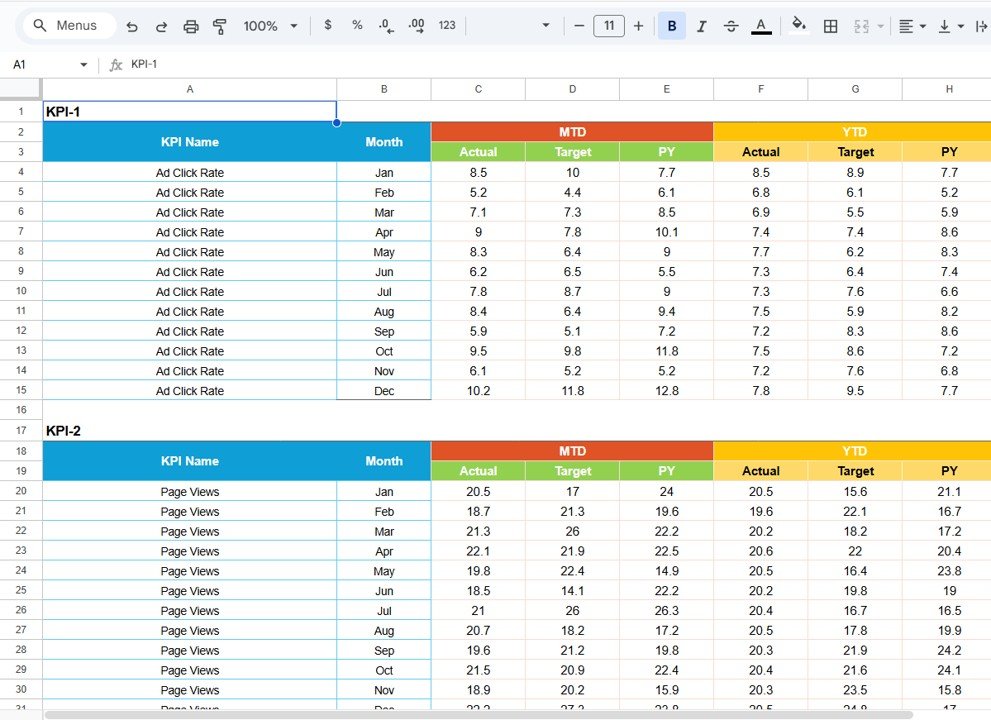The width and height of the screenshot is (991, 720).
Task: Toggle italic formatting
Action: tap(701, 25)
